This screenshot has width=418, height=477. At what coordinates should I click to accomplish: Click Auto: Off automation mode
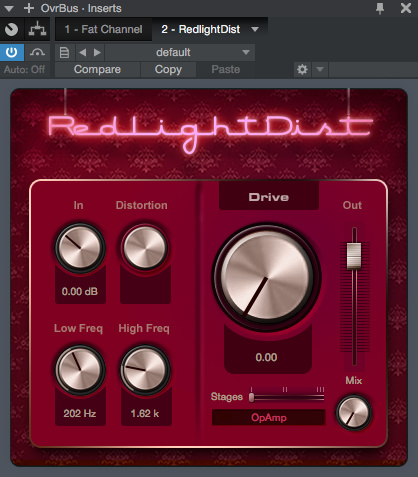[x=24, y=69]
